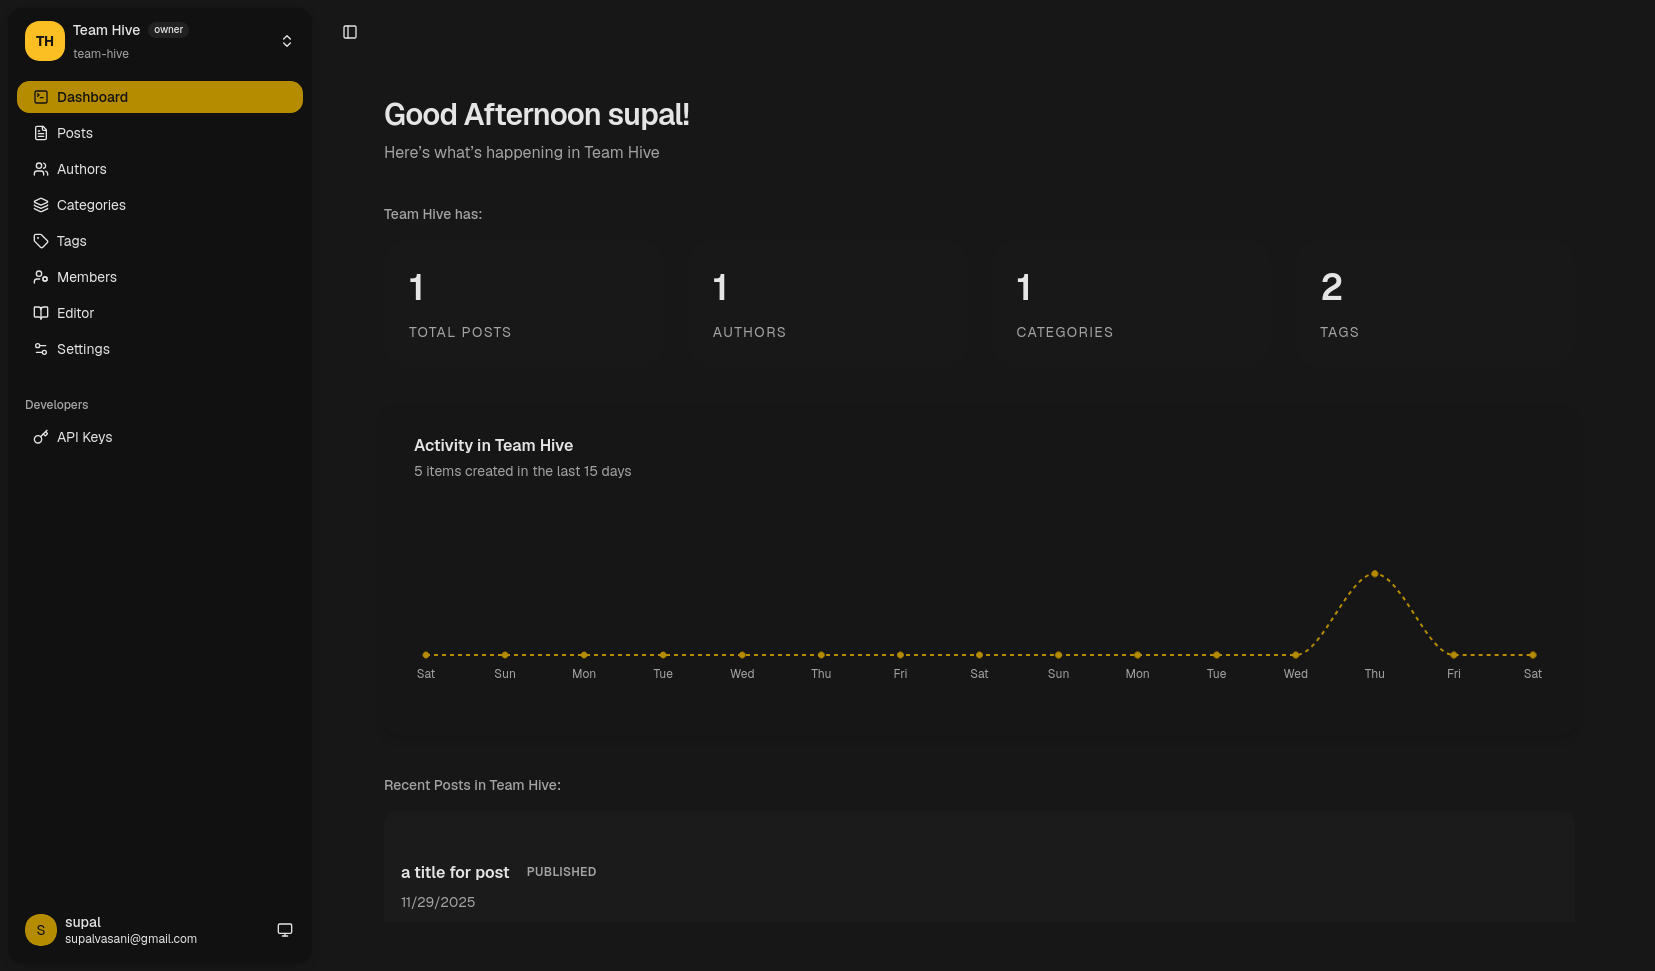Select the Tags label icon
1655x971 pixels.
point(40,240)
